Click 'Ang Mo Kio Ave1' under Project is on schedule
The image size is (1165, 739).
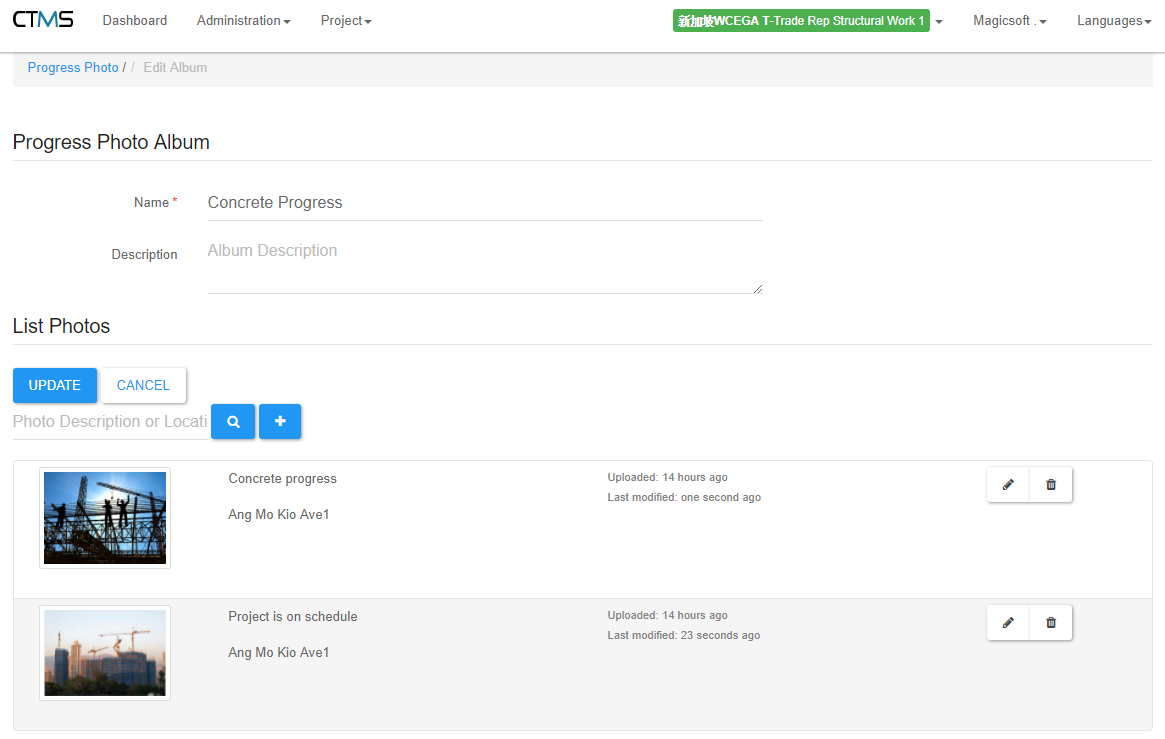279,653
